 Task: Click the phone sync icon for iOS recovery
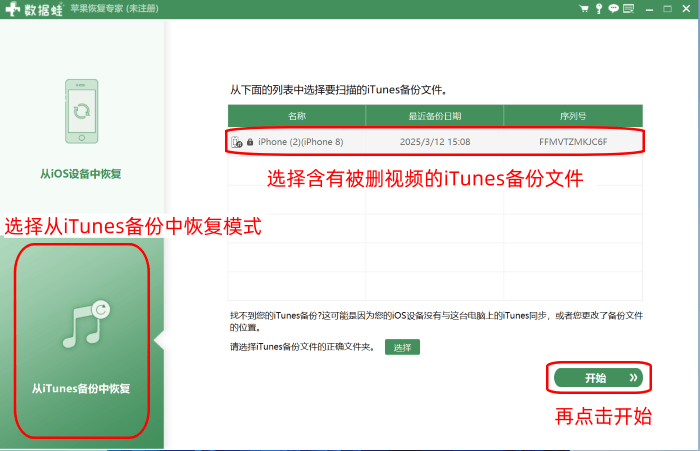point(81,109)
